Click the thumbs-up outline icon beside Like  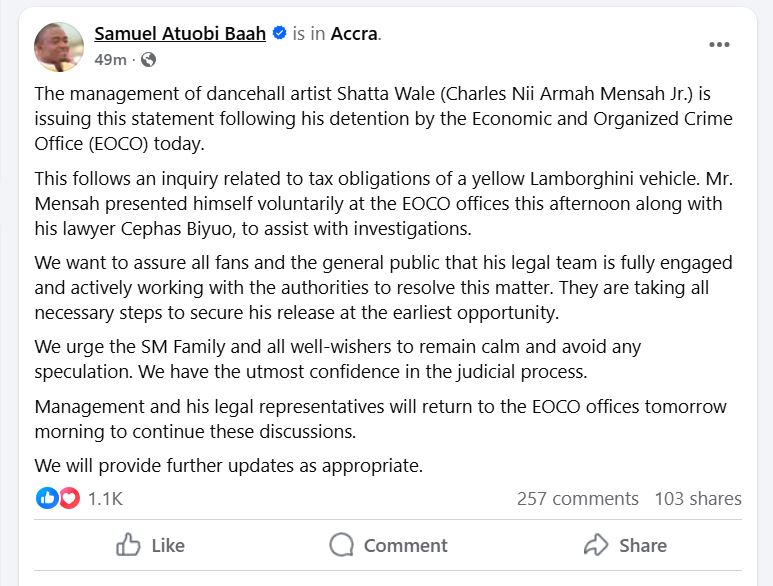[128, 545]
